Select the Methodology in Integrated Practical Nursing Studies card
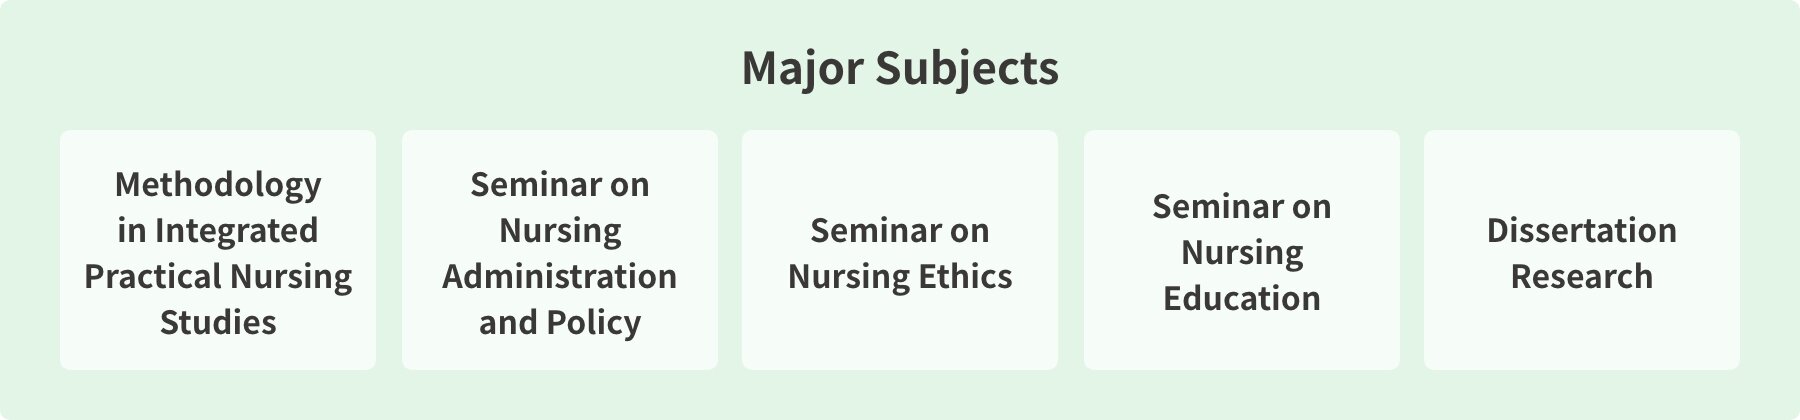 pos(218,250)
